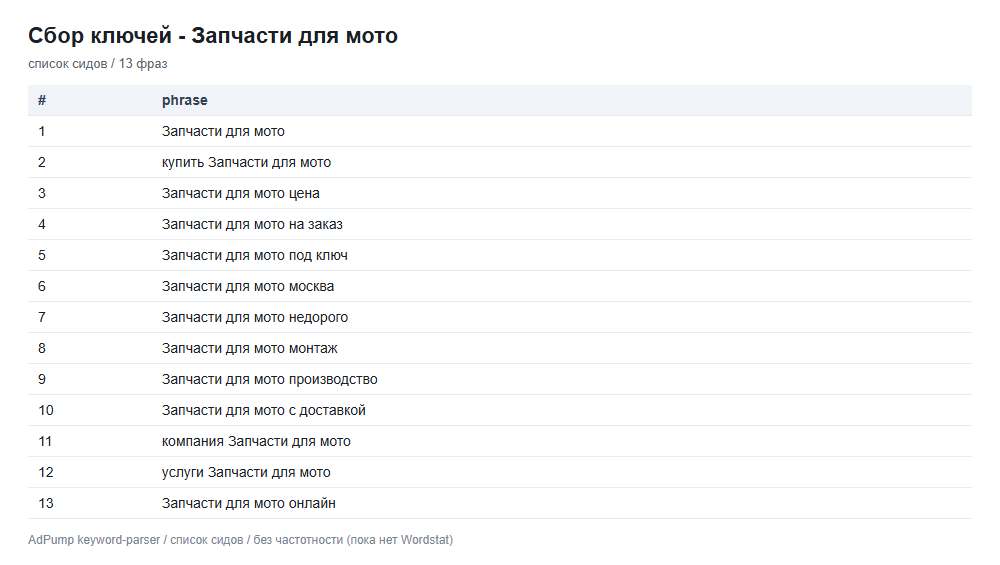Select the phrase 'купить Запчасти для мото'
Viewport: 1000px width, 565px height.
point(246,162)
